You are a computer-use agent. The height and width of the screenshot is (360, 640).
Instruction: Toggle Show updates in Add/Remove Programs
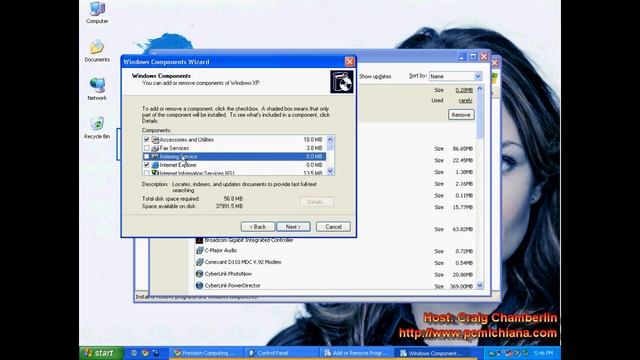375,76
